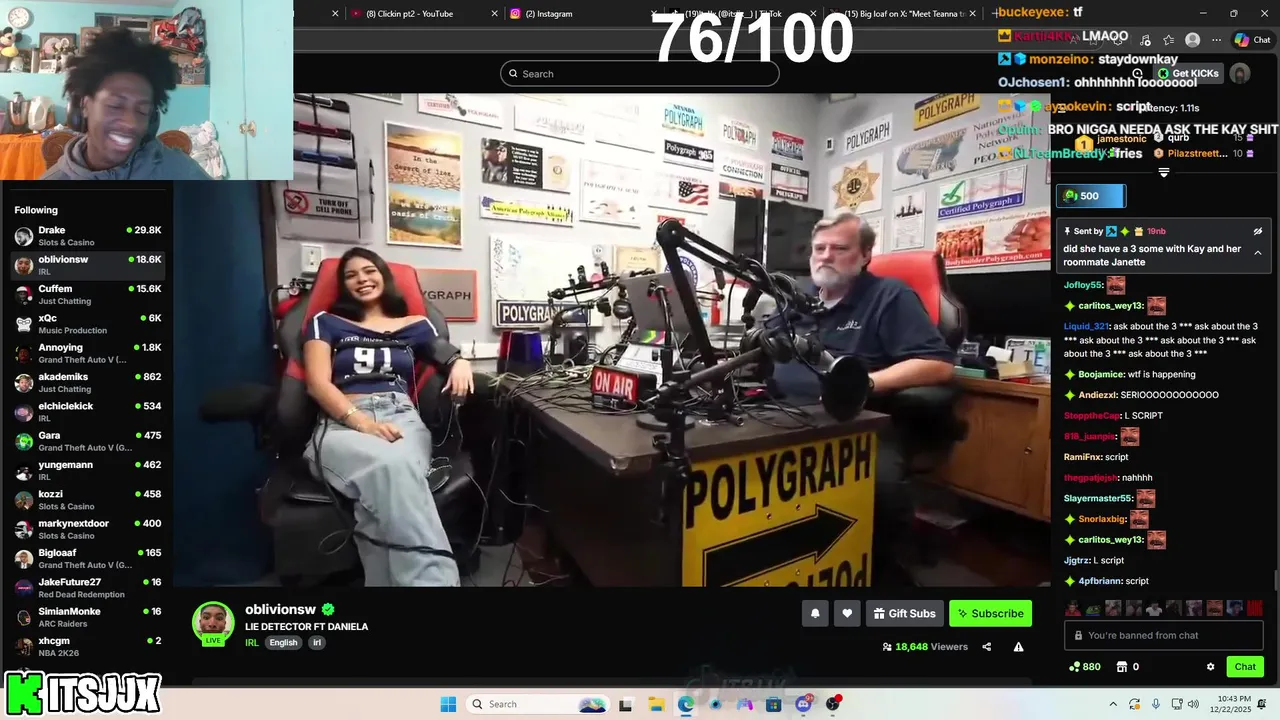Open elchiclekick IRL channel
The width and height of the screenshot is (1280, 720).
point(88,412)
